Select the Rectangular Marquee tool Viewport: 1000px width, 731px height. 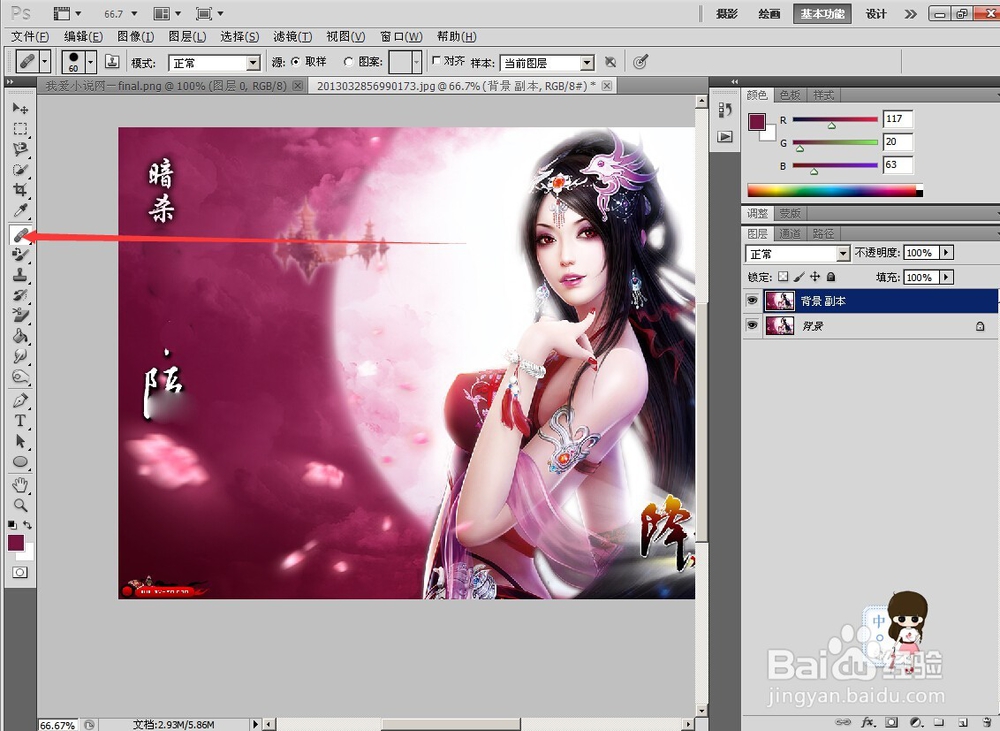point(20,129)
